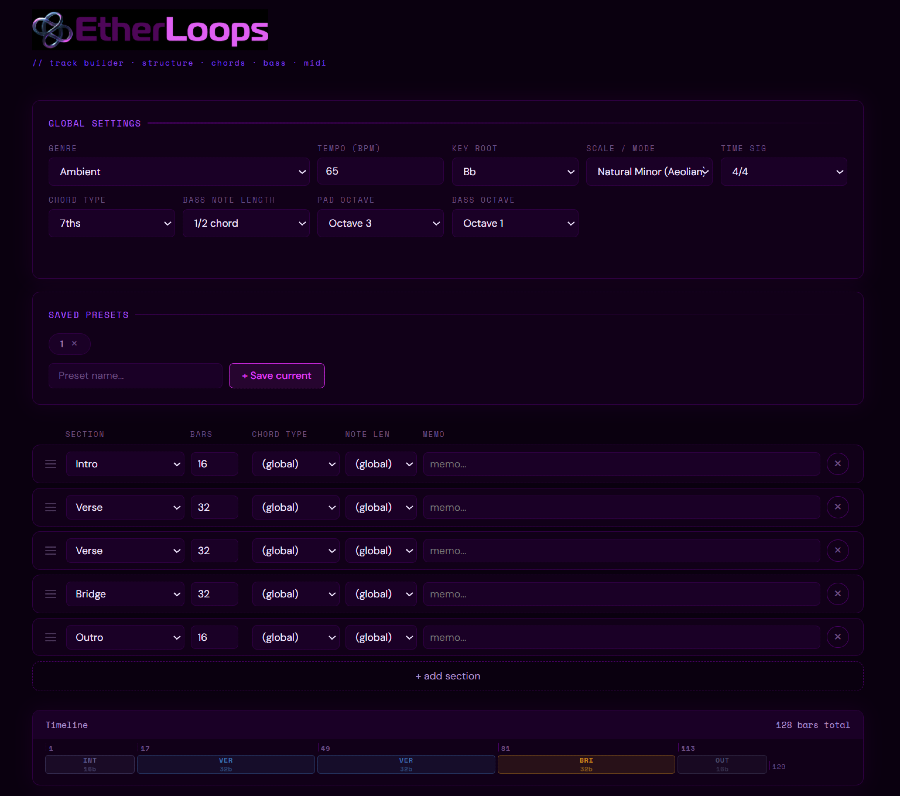Open the Bridge row chord type dropdown
This screenshot has height=796, width=900.
coord(296,594)
